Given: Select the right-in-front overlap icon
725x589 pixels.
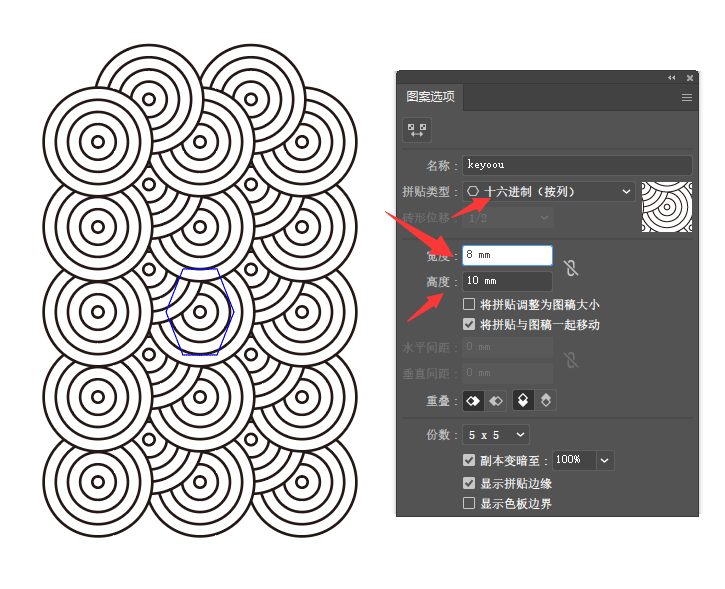Looking at the screenshot, I should [496, 400].
